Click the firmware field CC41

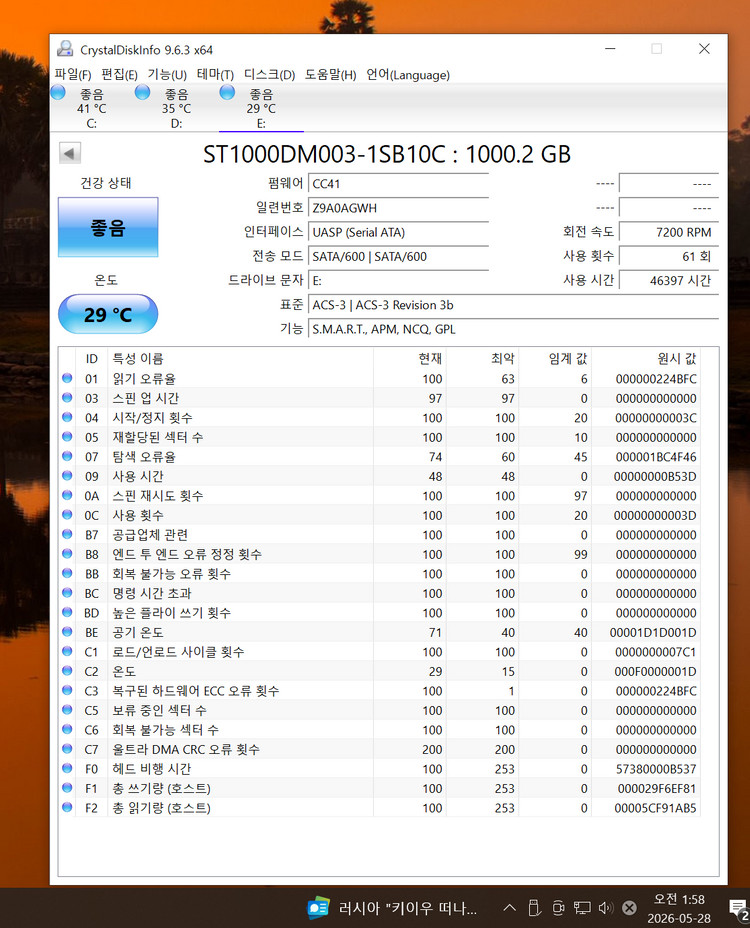(398, 183)
